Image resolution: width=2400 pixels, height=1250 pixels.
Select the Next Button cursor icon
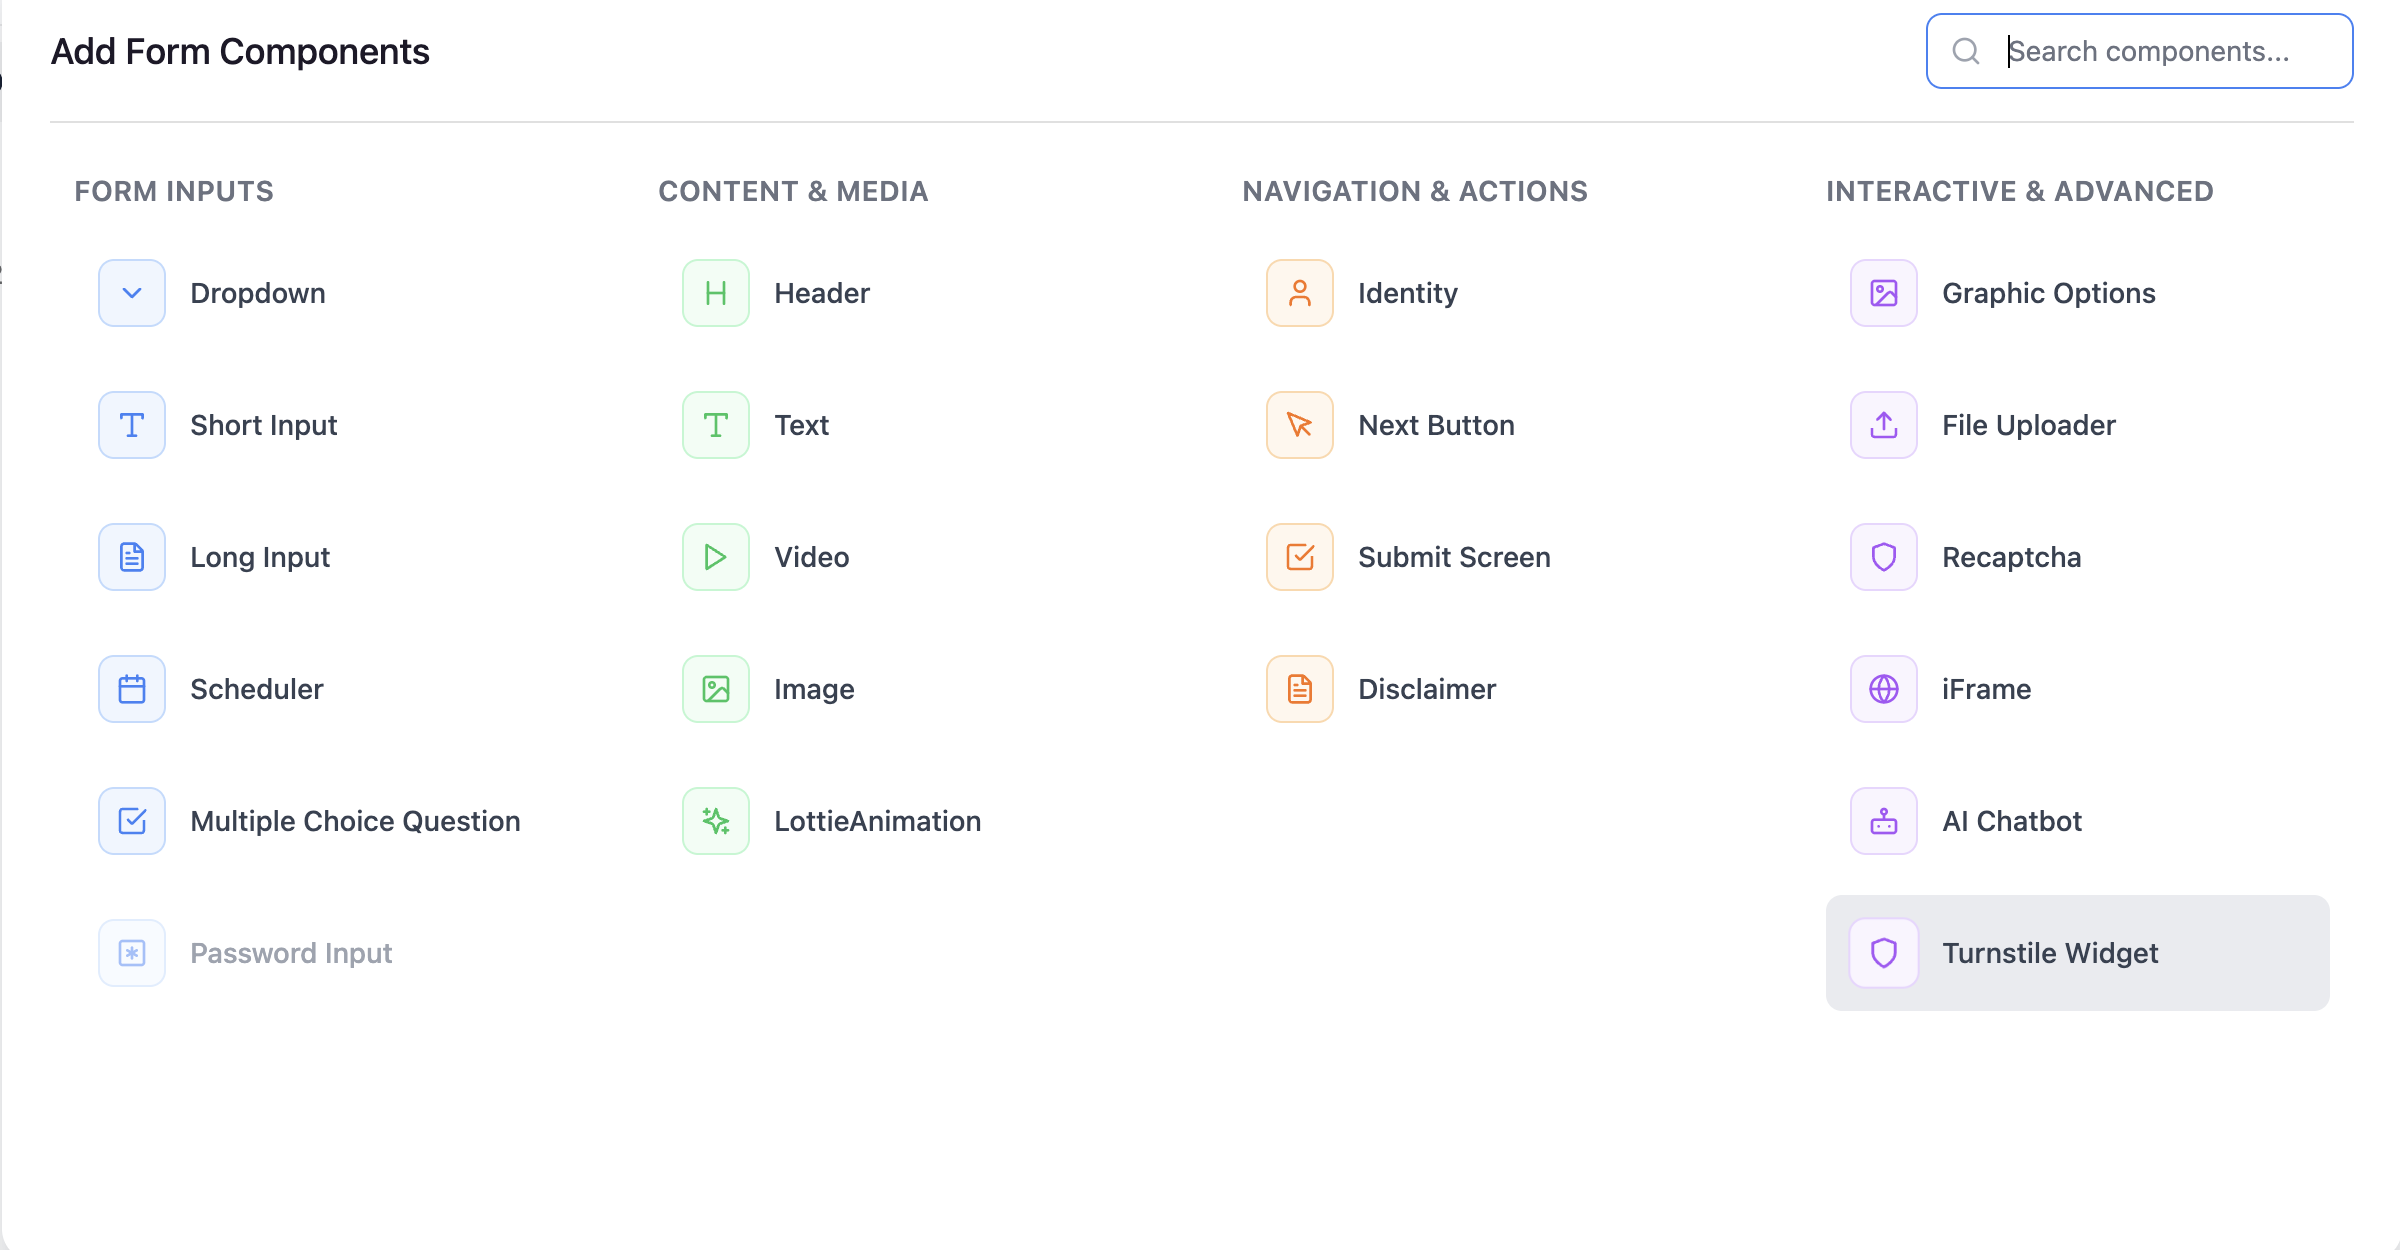coord(1299,424)
